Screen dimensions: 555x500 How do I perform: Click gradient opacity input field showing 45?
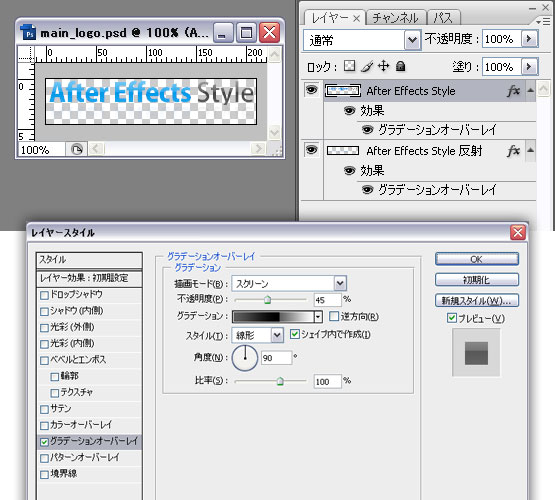(x=327, y=300)
